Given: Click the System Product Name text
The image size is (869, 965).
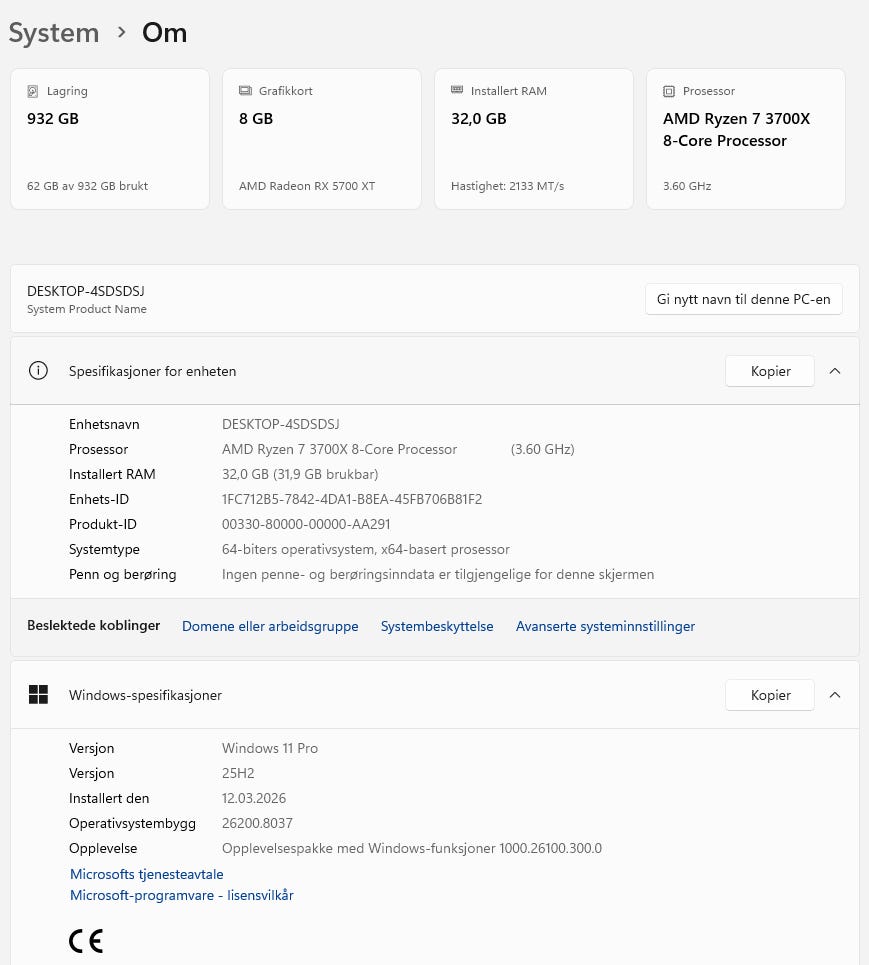Looking at the screenshot, I should tap(87, 309).
